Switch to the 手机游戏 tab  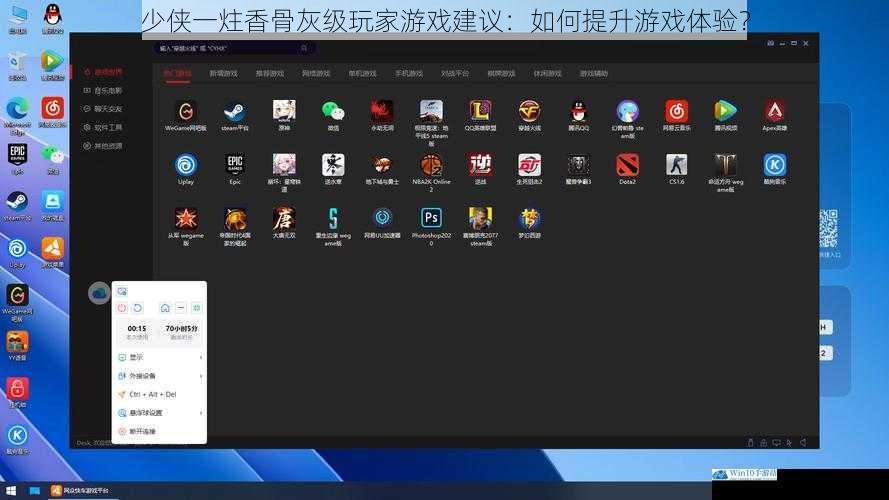409,74
